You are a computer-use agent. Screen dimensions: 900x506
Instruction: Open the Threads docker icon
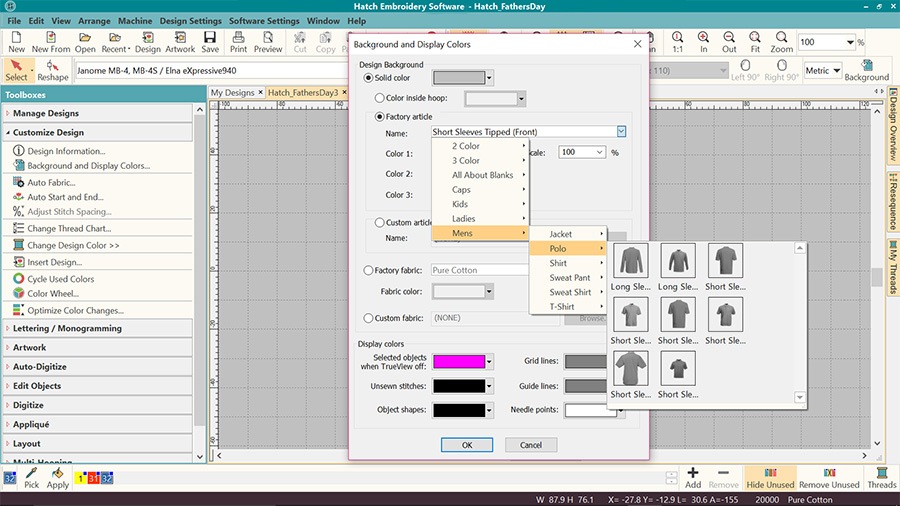881,477
